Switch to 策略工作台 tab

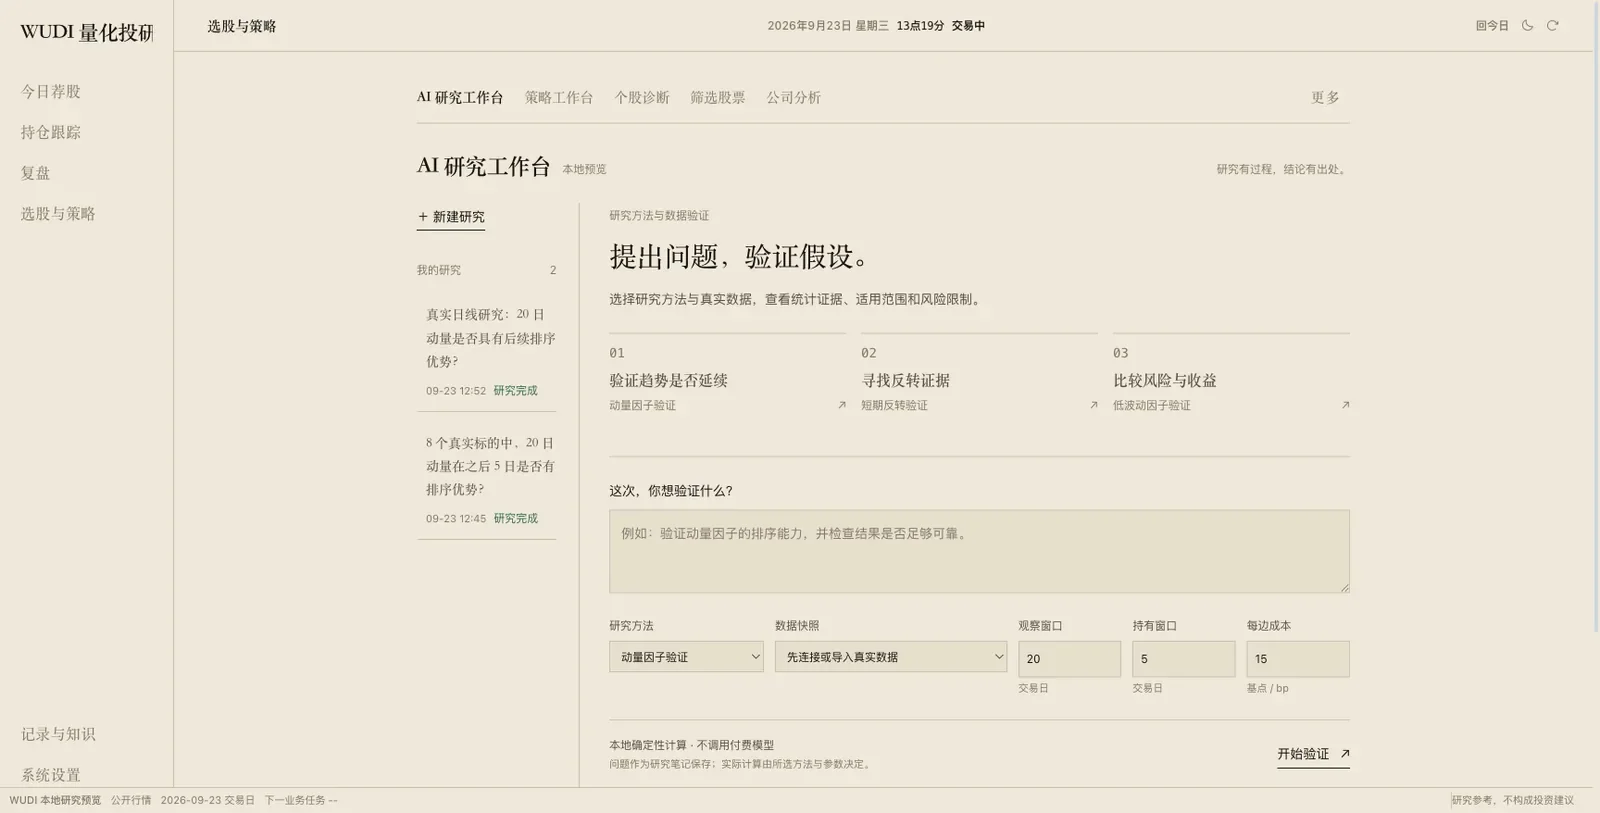click(x=559, y=97)
